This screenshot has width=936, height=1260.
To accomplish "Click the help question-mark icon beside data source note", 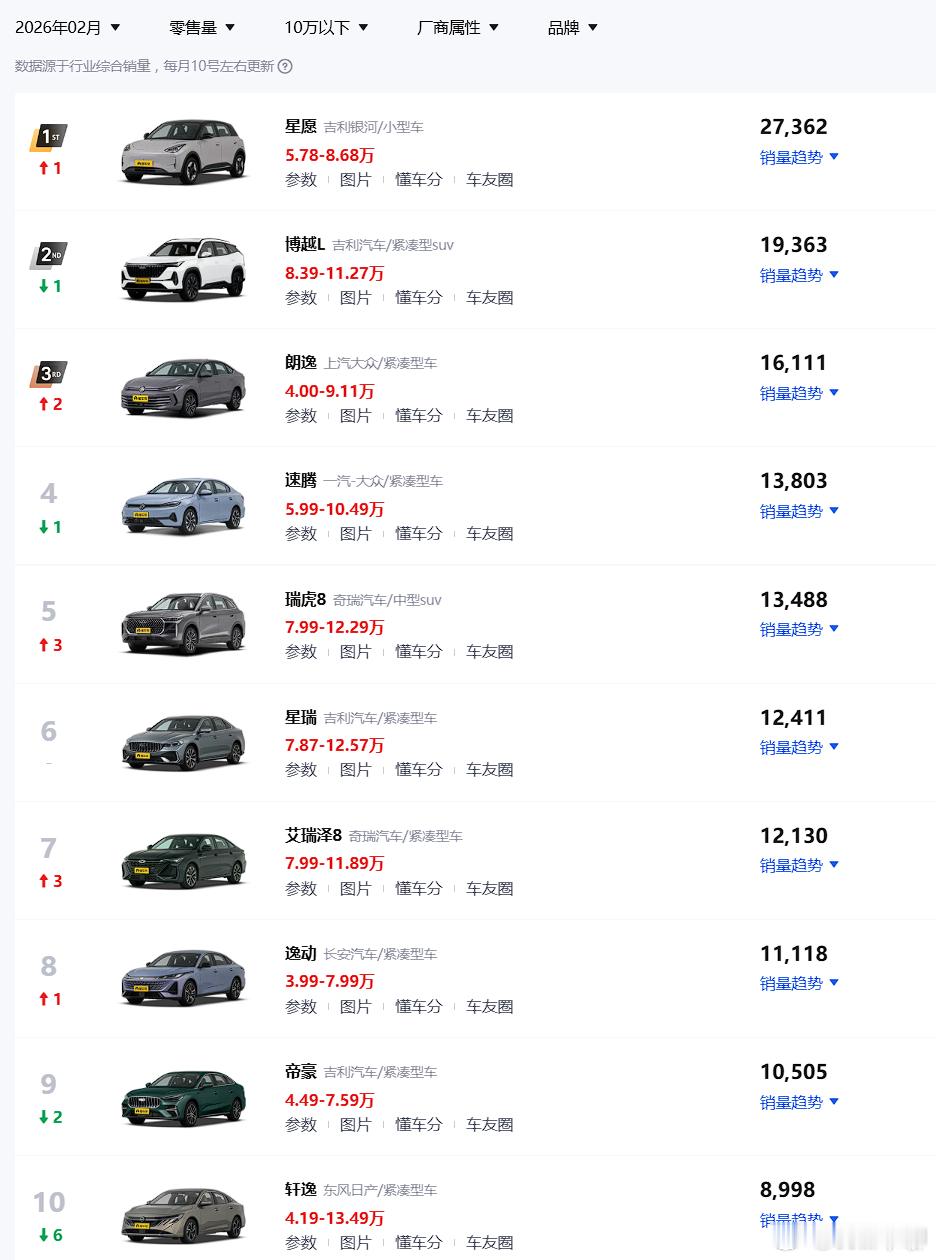I will [x=285, y=66].
